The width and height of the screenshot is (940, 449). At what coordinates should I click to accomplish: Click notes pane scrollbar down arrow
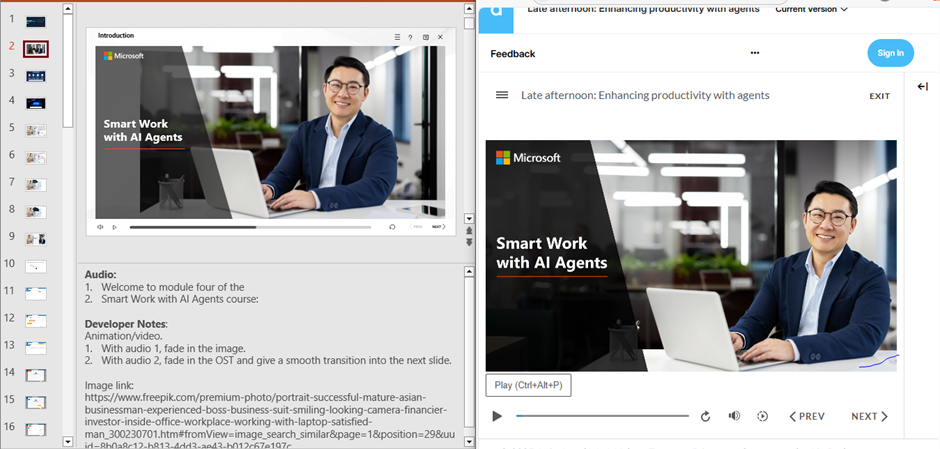[469, 442]
